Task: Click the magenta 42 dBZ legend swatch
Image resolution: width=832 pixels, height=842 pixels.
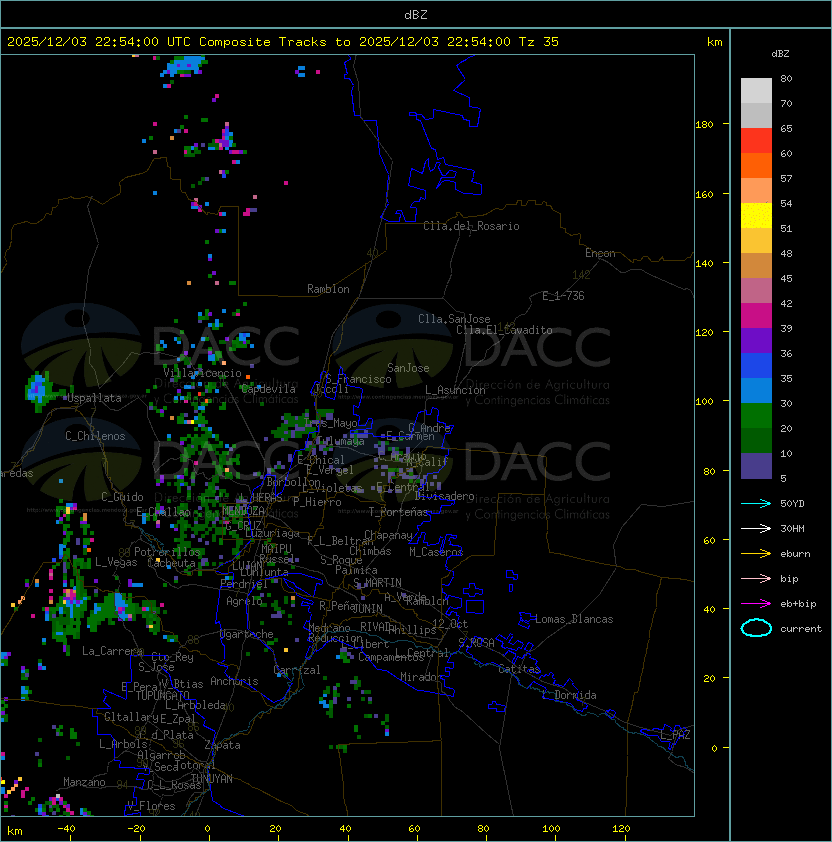Action: point(756,316)
